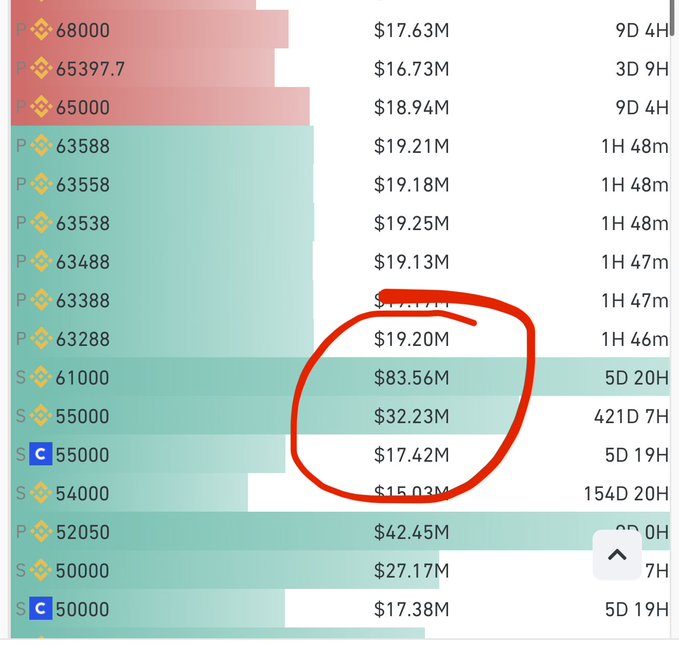Click the Binance icon beside 68000
This screenshot has height=645, width=679.
click(41, 30)
